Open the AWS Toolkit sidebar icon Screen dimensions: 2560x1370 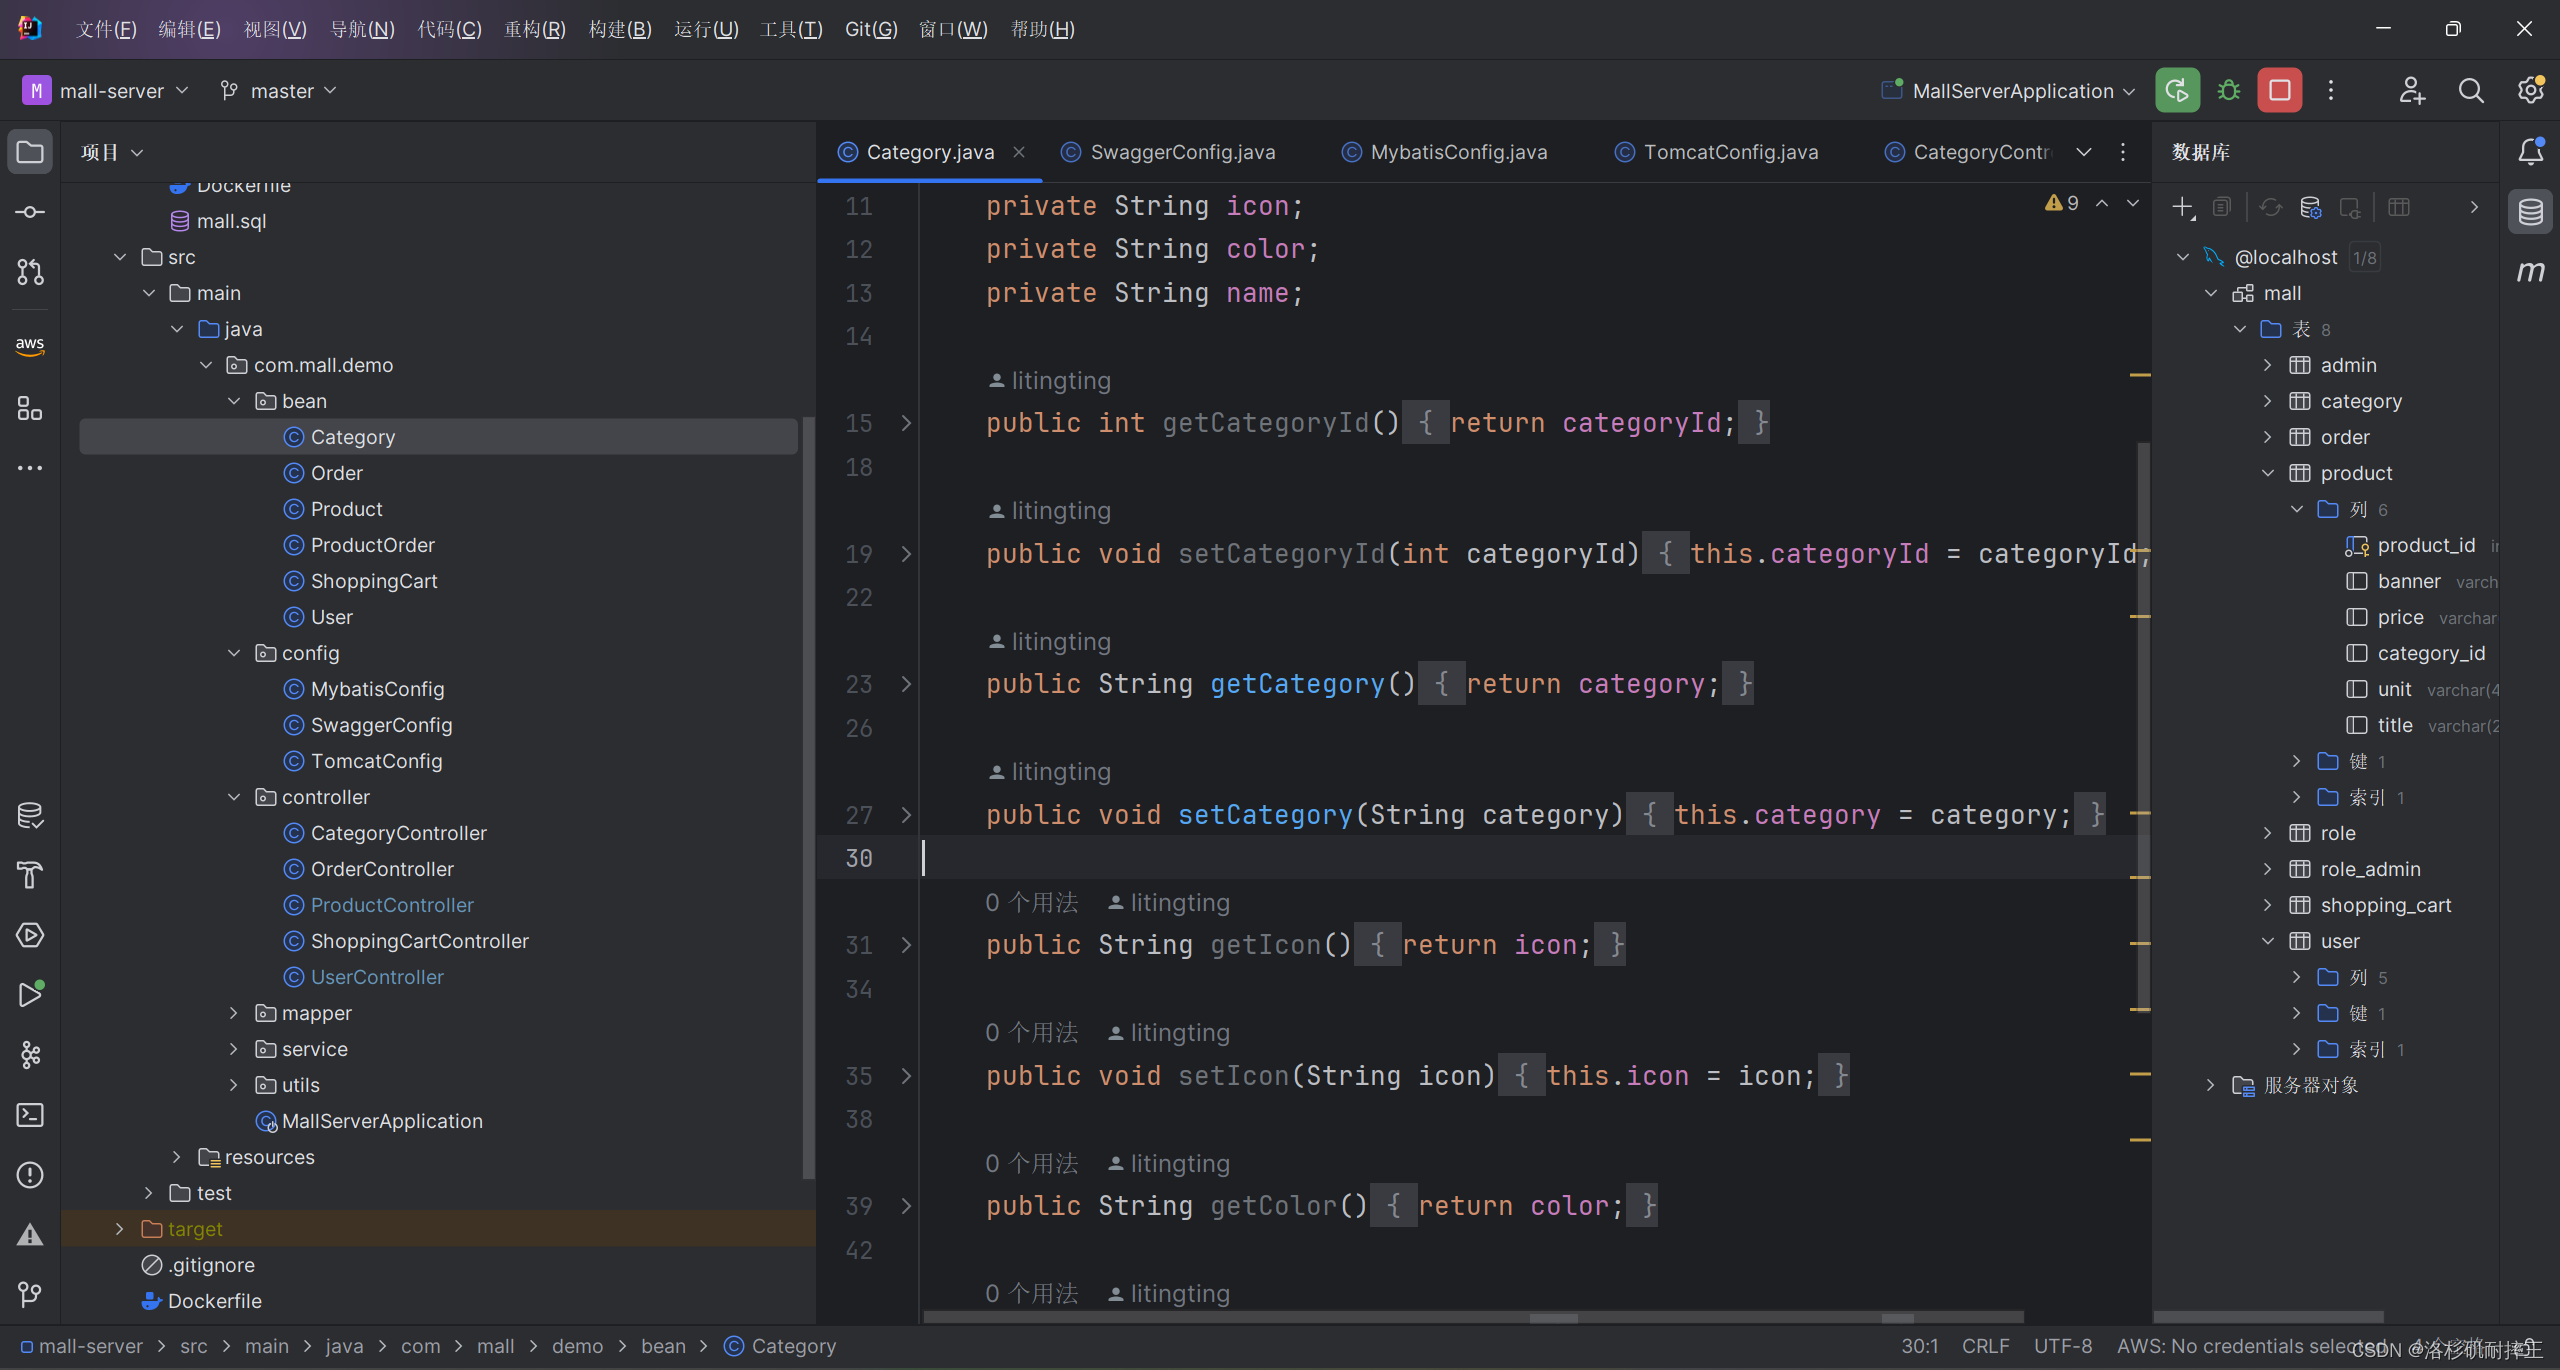coord(30,345)
